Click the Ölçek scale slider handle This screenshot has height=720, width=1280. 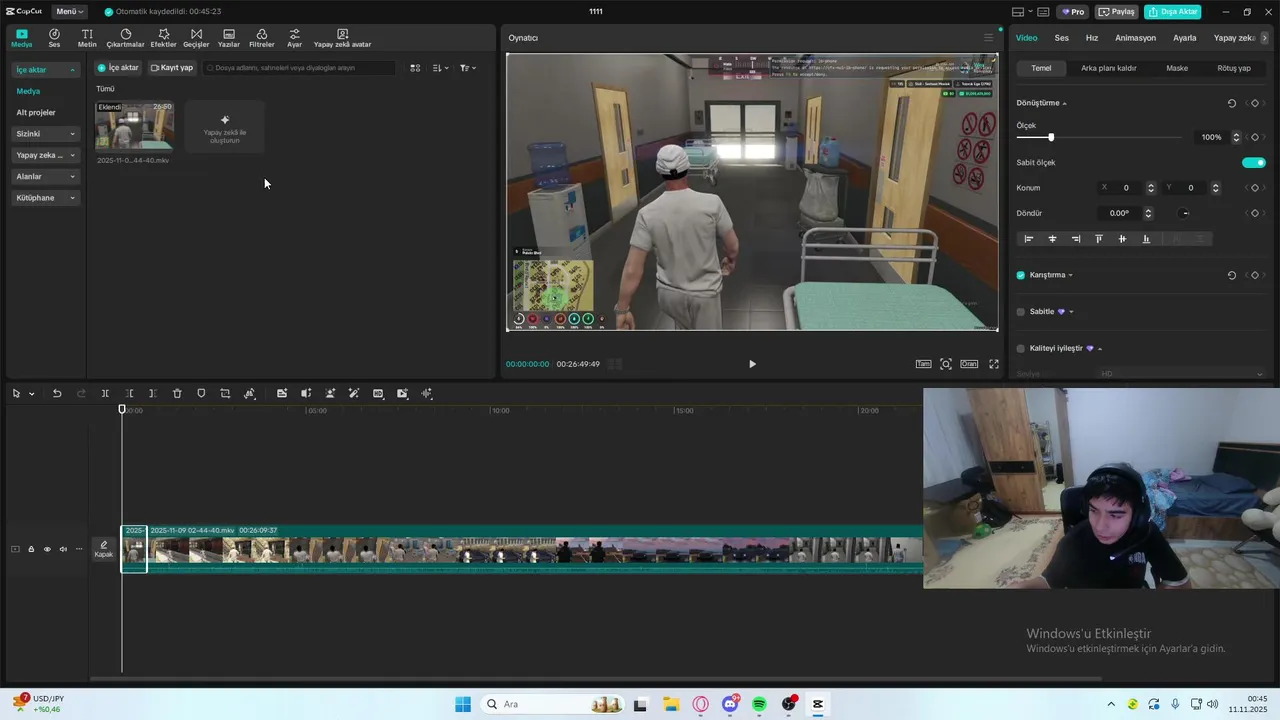click(x=1051, y=137)
